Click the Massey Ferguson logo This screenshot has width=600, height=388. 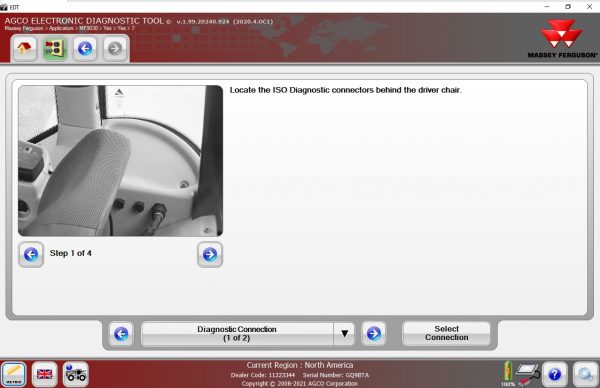pyautogui.click(x=562, y=39)
